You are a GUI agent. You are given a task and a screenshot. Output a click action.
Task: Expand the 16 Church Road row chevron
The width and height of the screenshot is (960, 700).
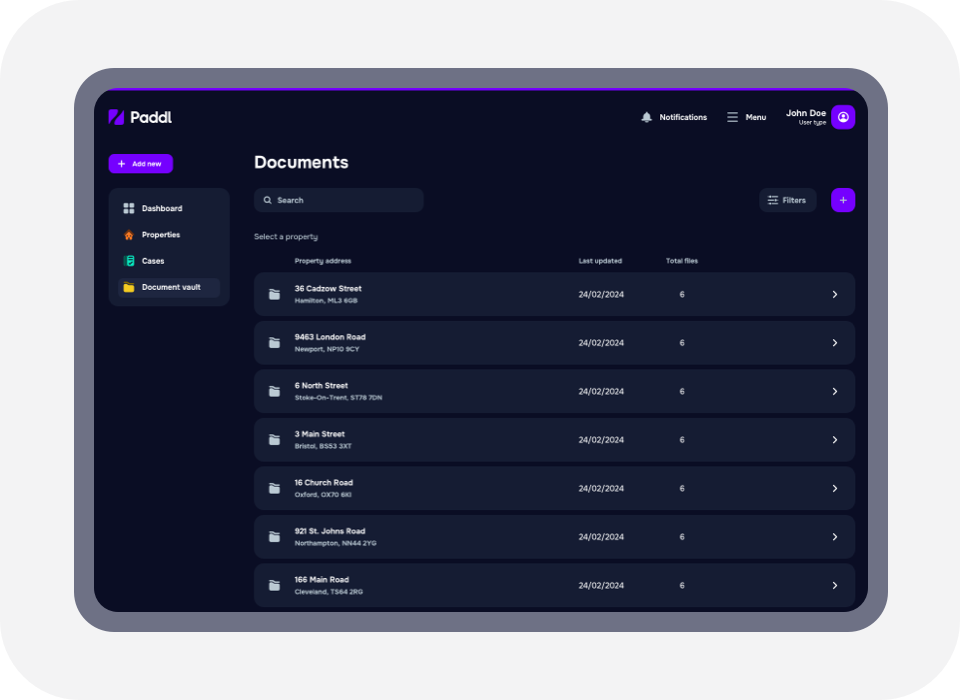pyautogui.click(x=835, y=488)
